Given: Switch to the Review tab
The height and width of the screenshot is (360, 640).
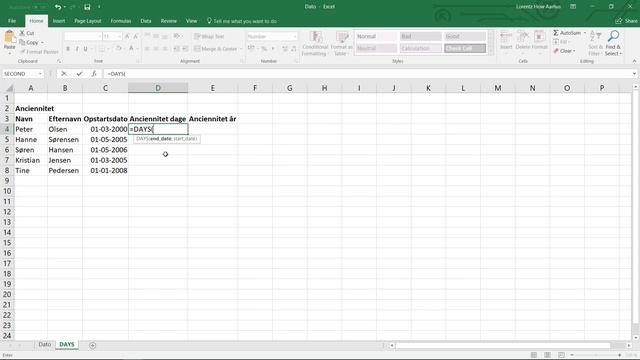Looking at the screenshot, I should pyautogui.click(x=169, y=21).
